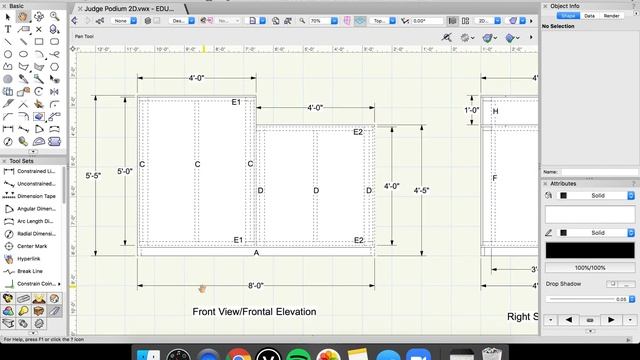Open Chrome from the dock

tap(238, 354)
